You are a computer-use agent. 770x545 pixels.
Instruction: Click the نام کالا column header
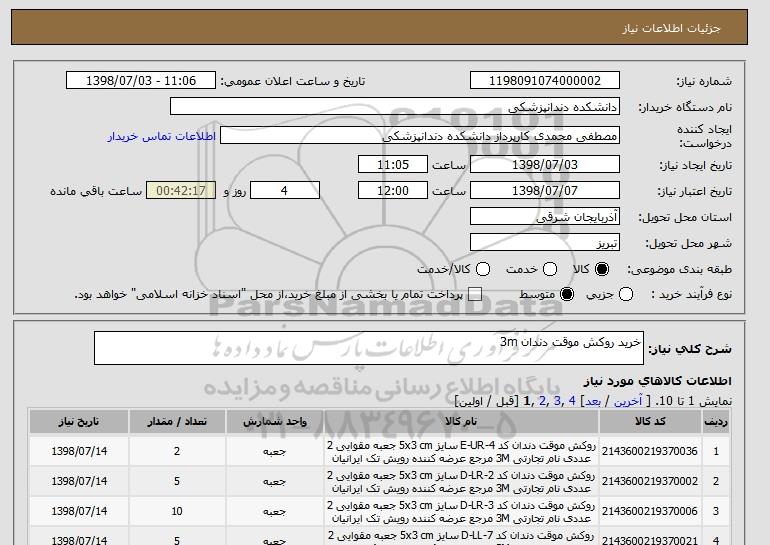coord(461,422)
